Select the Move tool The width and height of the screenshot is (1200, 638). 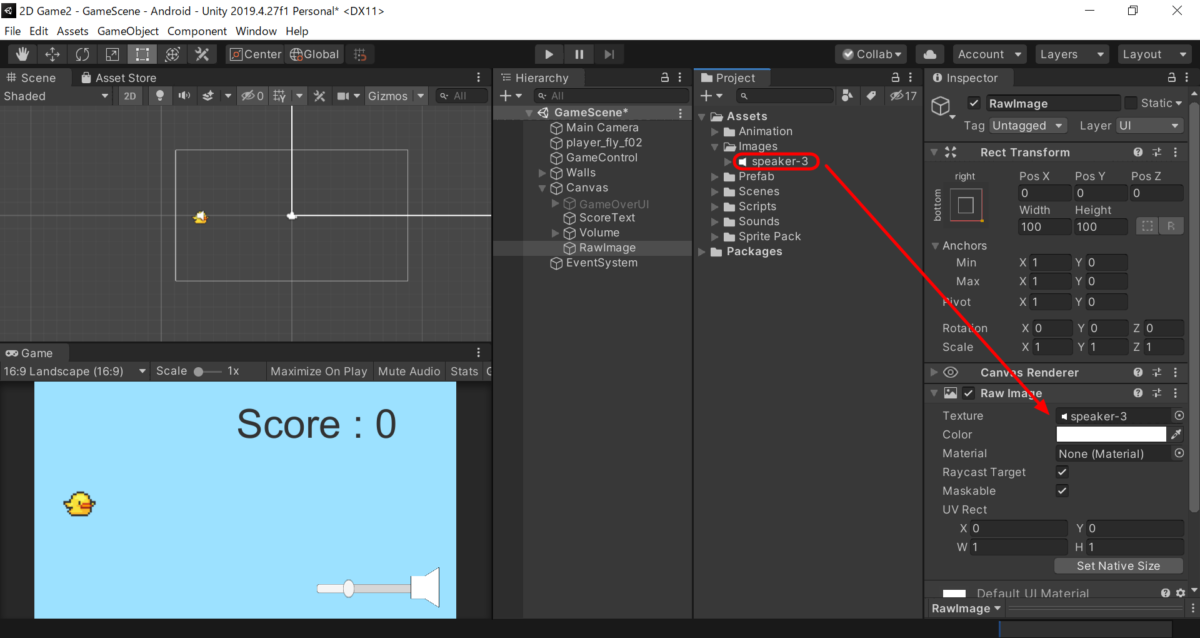click(53, 54)
